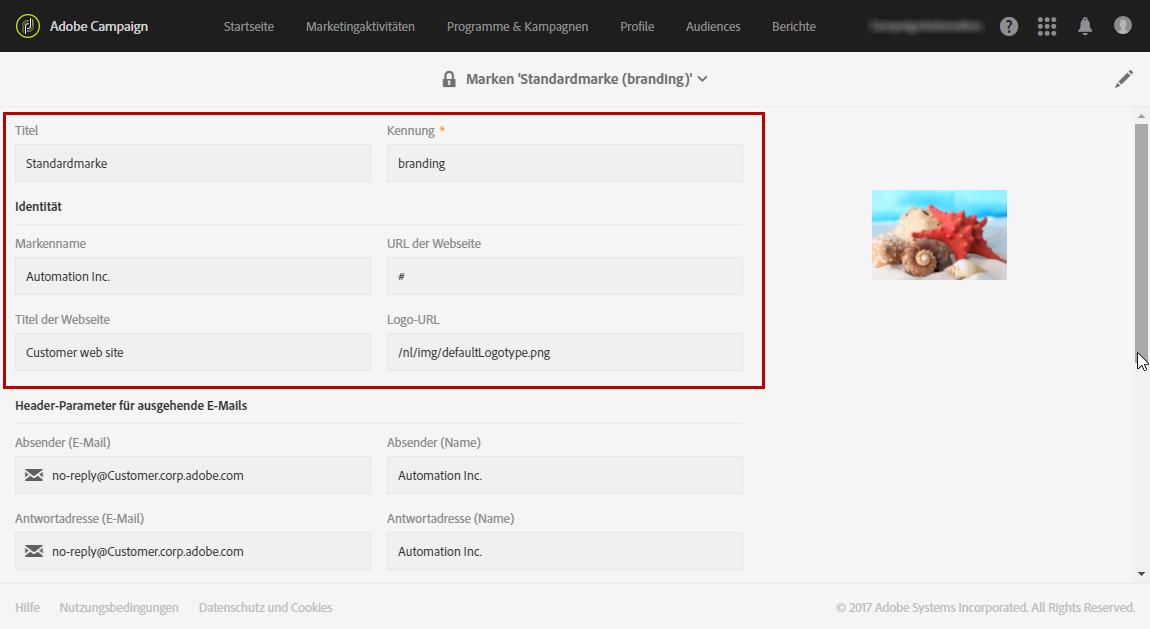Open the Audiences menu item
The width and height of the screenshot is (1150, 629).
pyautogui.click(x=713, y=26)
